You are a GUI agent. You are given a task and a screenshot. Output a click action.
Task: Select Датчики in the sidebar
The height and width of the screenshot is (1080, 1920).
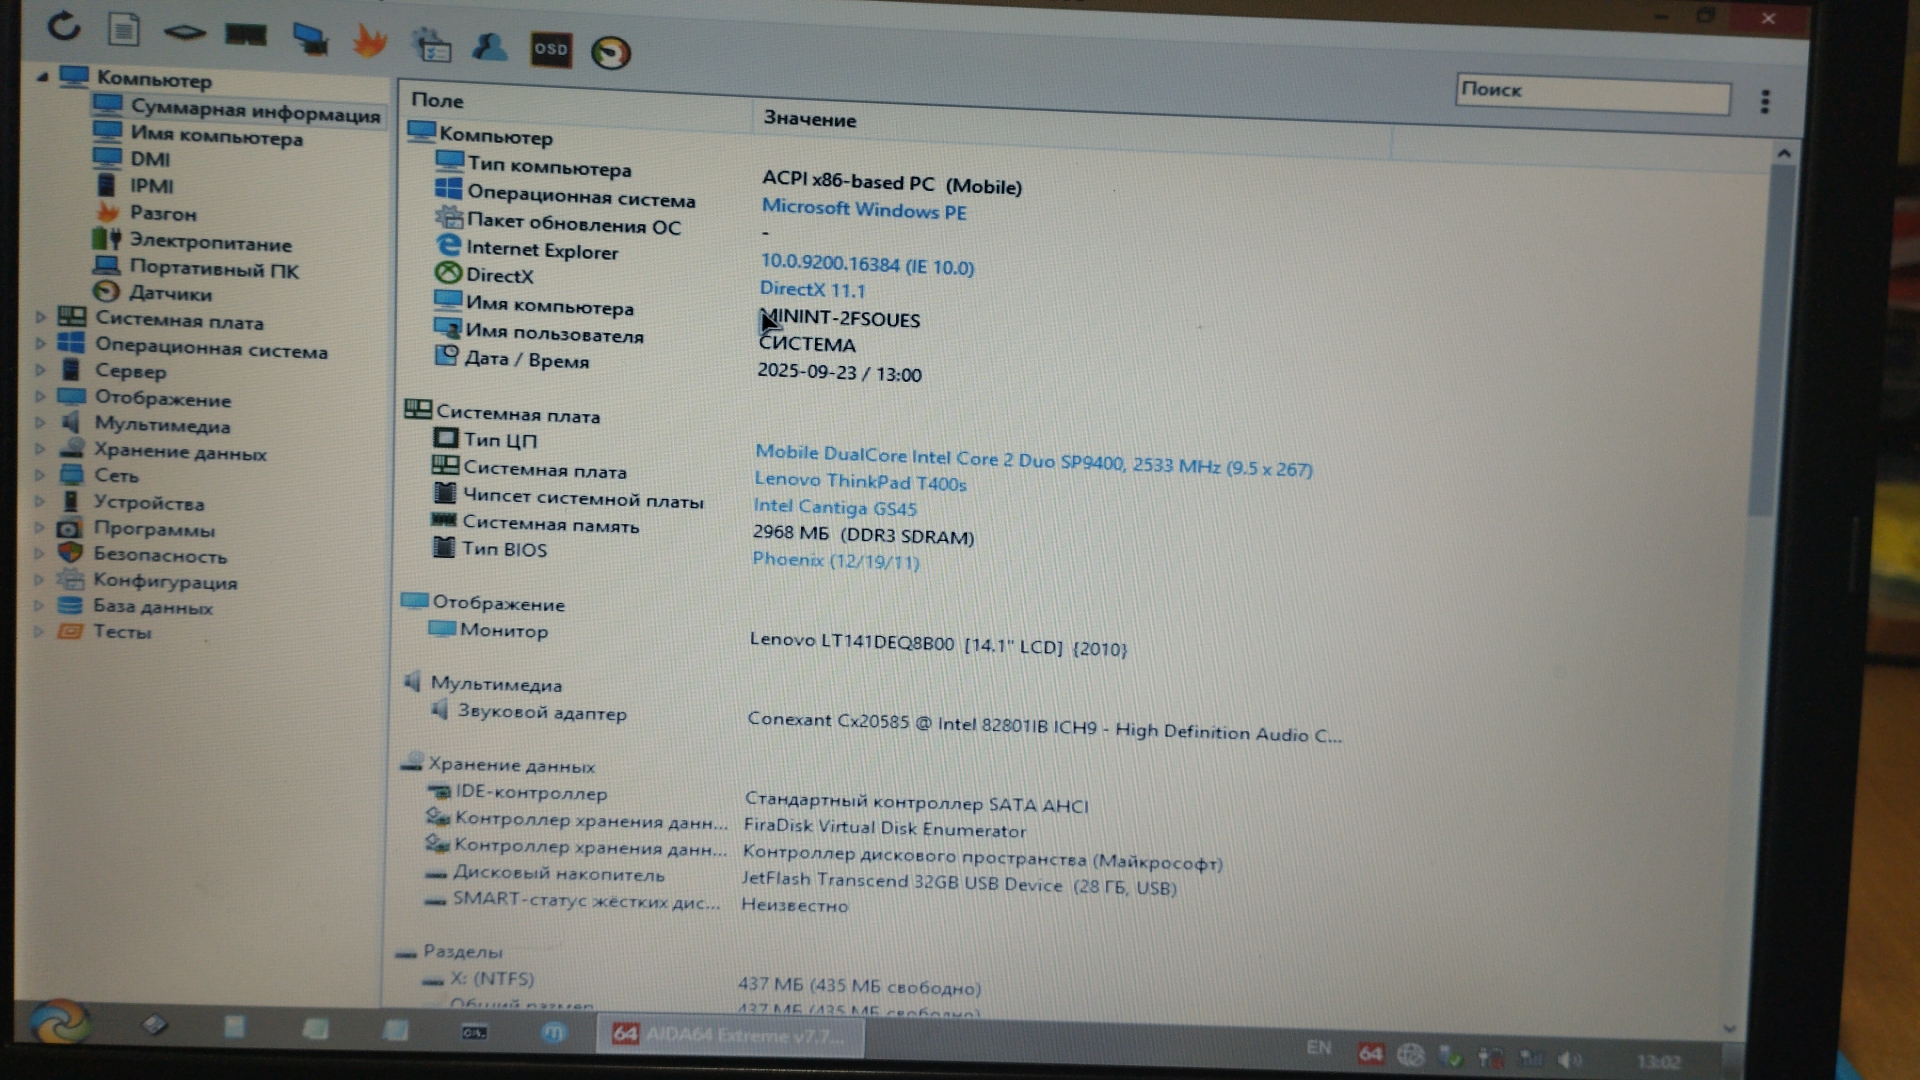coord(170,294)
